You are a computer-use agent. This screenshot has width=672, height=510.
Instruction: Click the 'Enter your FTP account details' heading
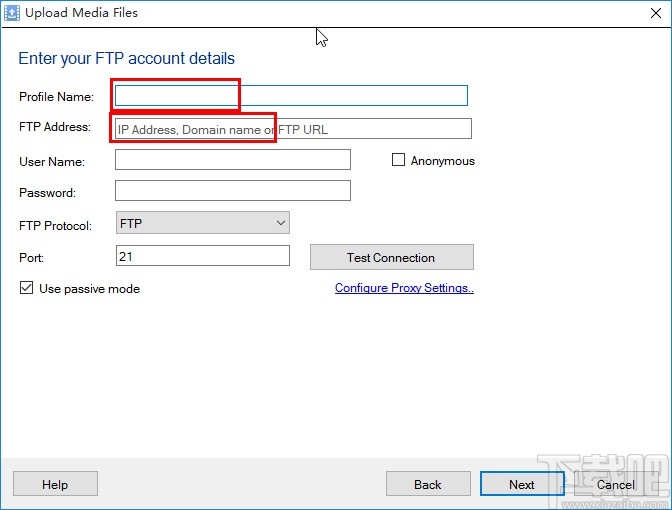127,58
